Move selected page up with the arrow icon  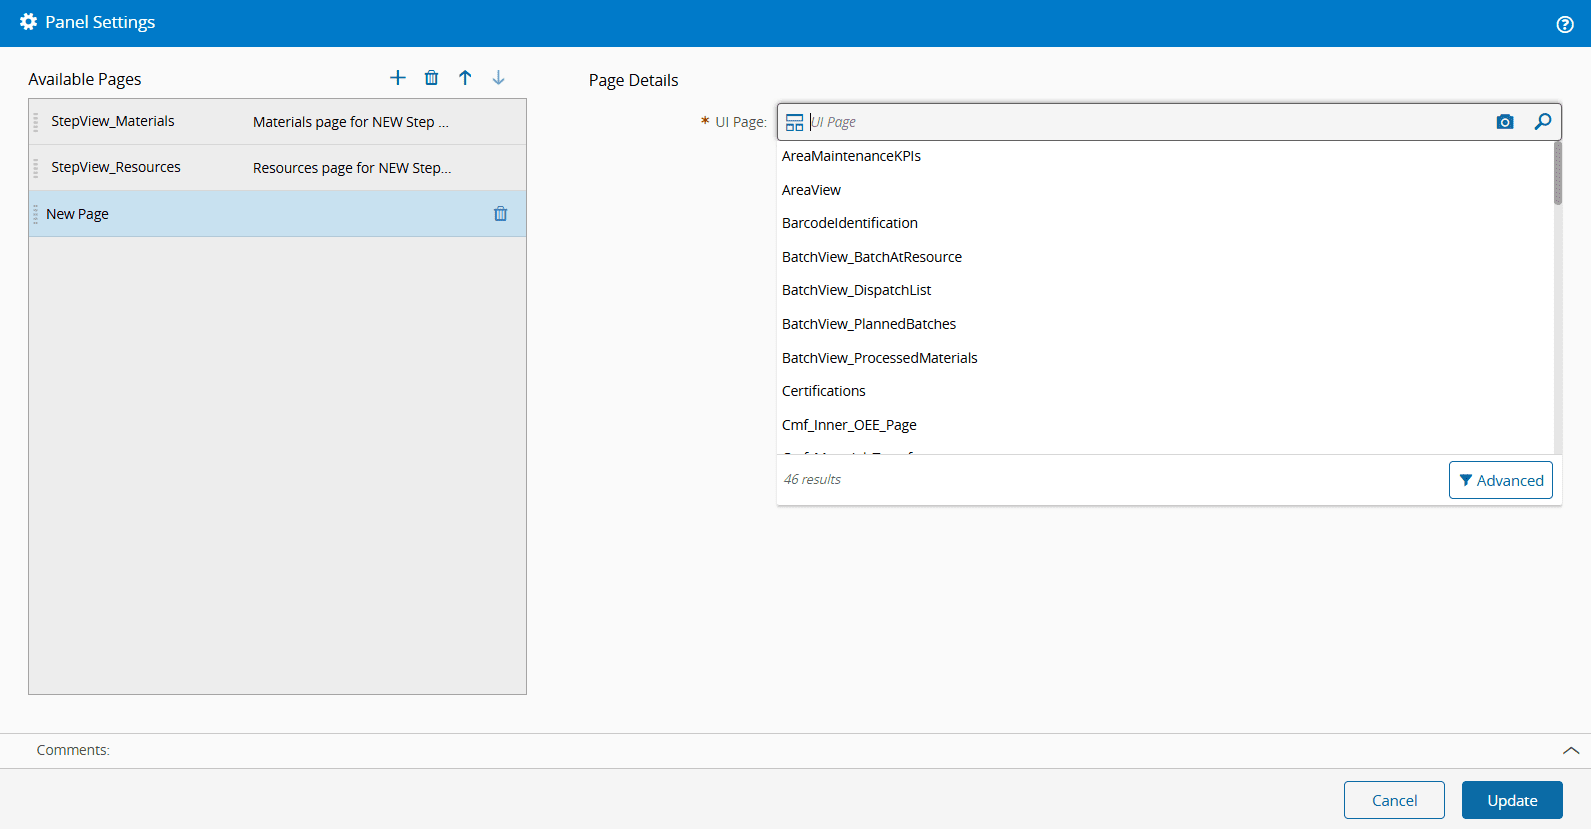pos(465,78)
